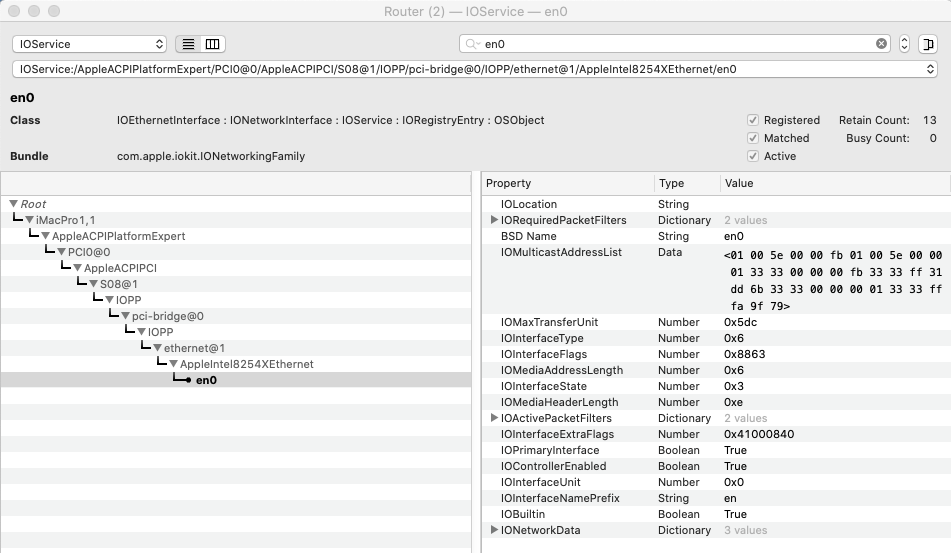Sort by Value column header
The width and height of the screenshot is (951, 553).
tap(835, 183)
